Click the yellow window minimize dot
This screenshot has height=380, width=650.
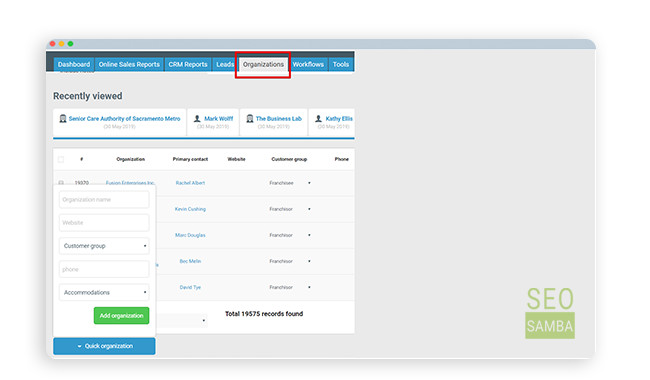(61, 44)
